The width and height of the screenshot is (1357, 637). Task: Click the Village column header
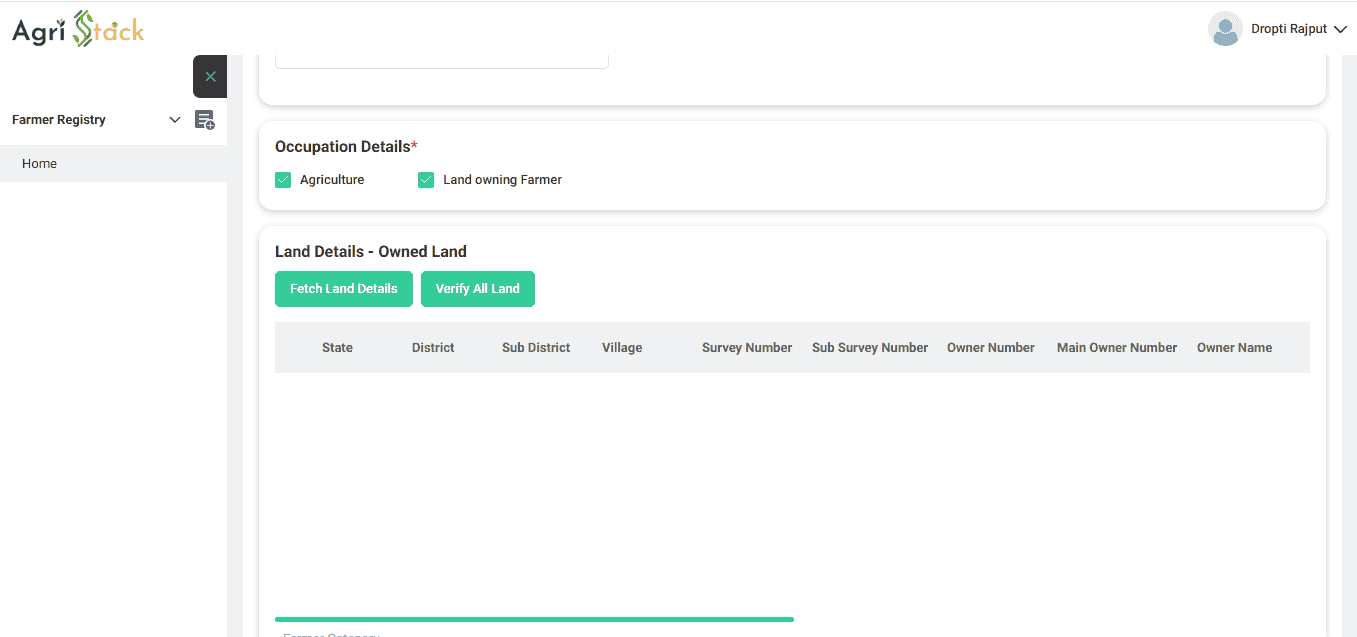click(x=622, y=348)
